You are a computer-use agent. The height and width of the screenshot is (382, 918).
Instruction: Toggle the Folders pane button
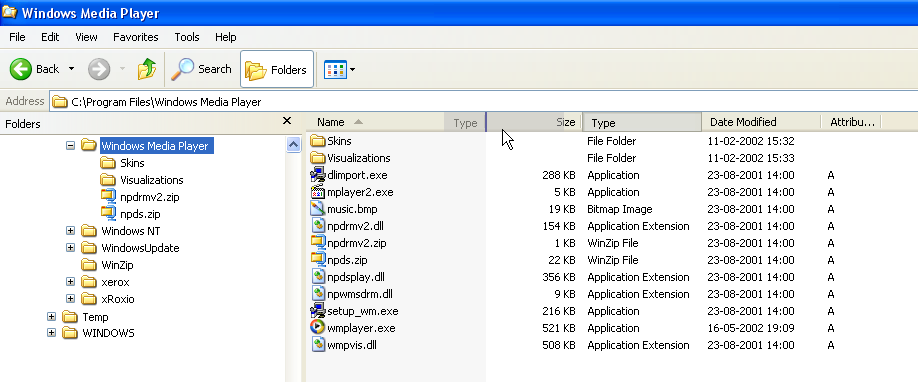tap(276, 69)
